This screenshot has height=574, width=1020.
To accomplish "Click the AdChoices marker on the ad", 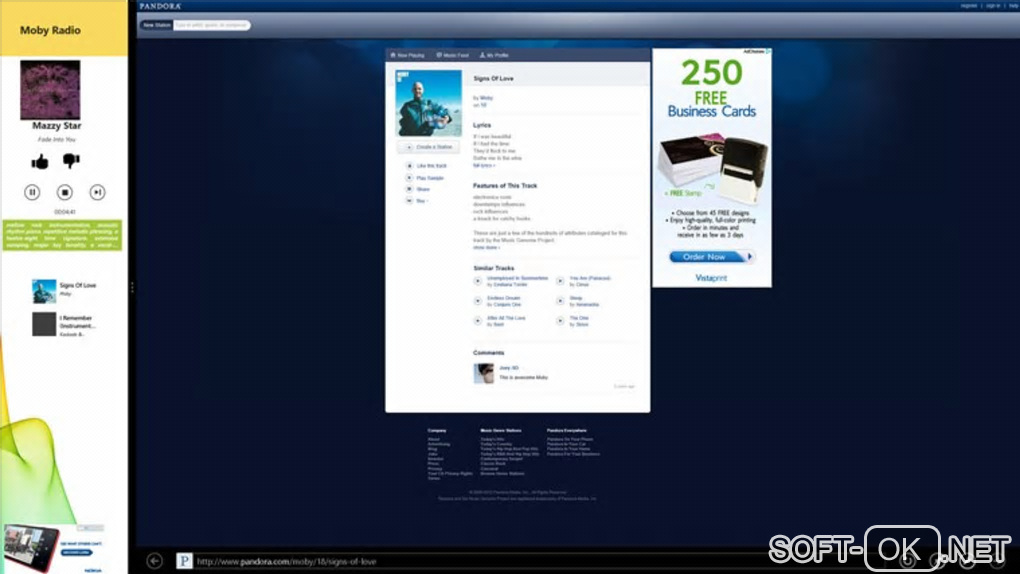I will click(x=757, y=51).
